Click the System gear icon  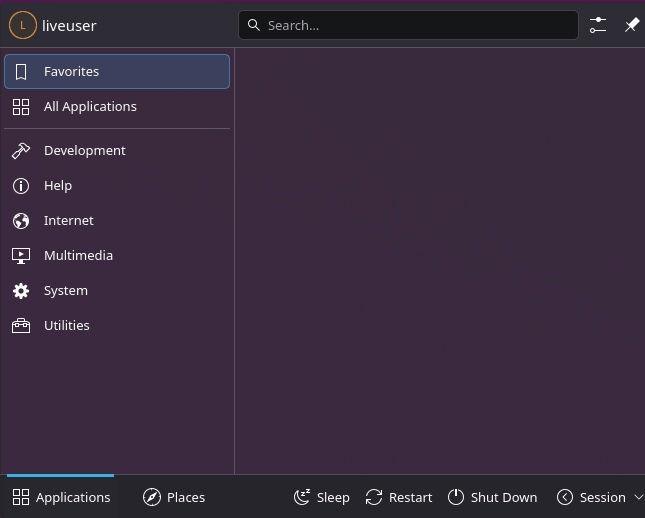[21, 291]
